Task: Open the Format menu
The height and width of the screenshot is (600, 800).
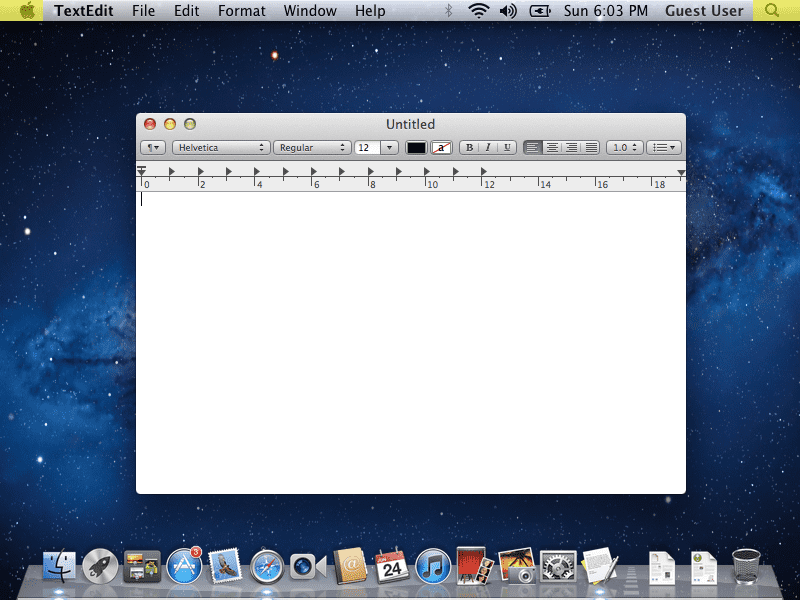Action: pos(241,11)
